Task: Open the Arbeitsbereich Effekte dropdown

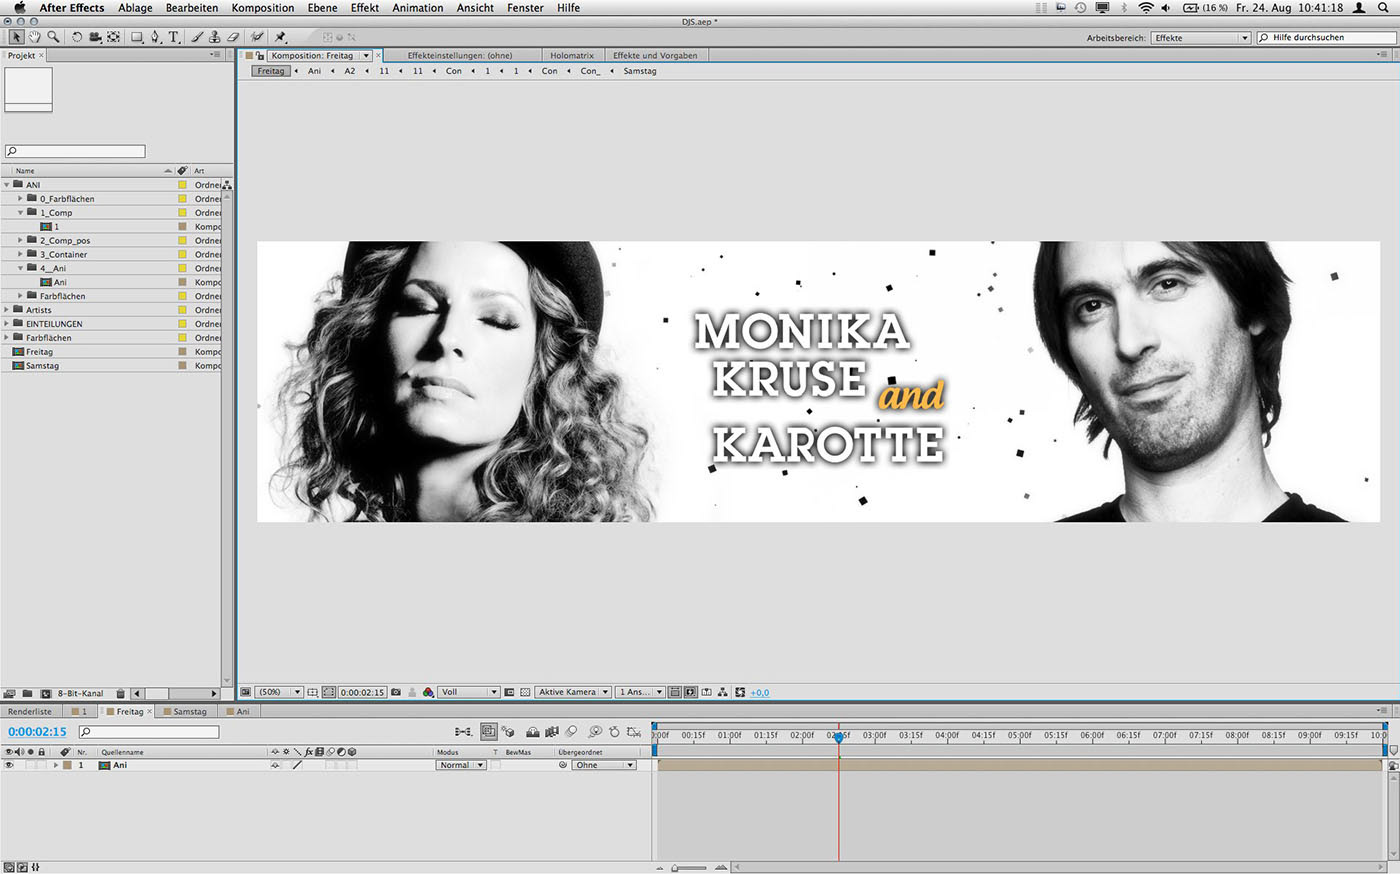Action: pyautogui.click(x=1201, y=38)
